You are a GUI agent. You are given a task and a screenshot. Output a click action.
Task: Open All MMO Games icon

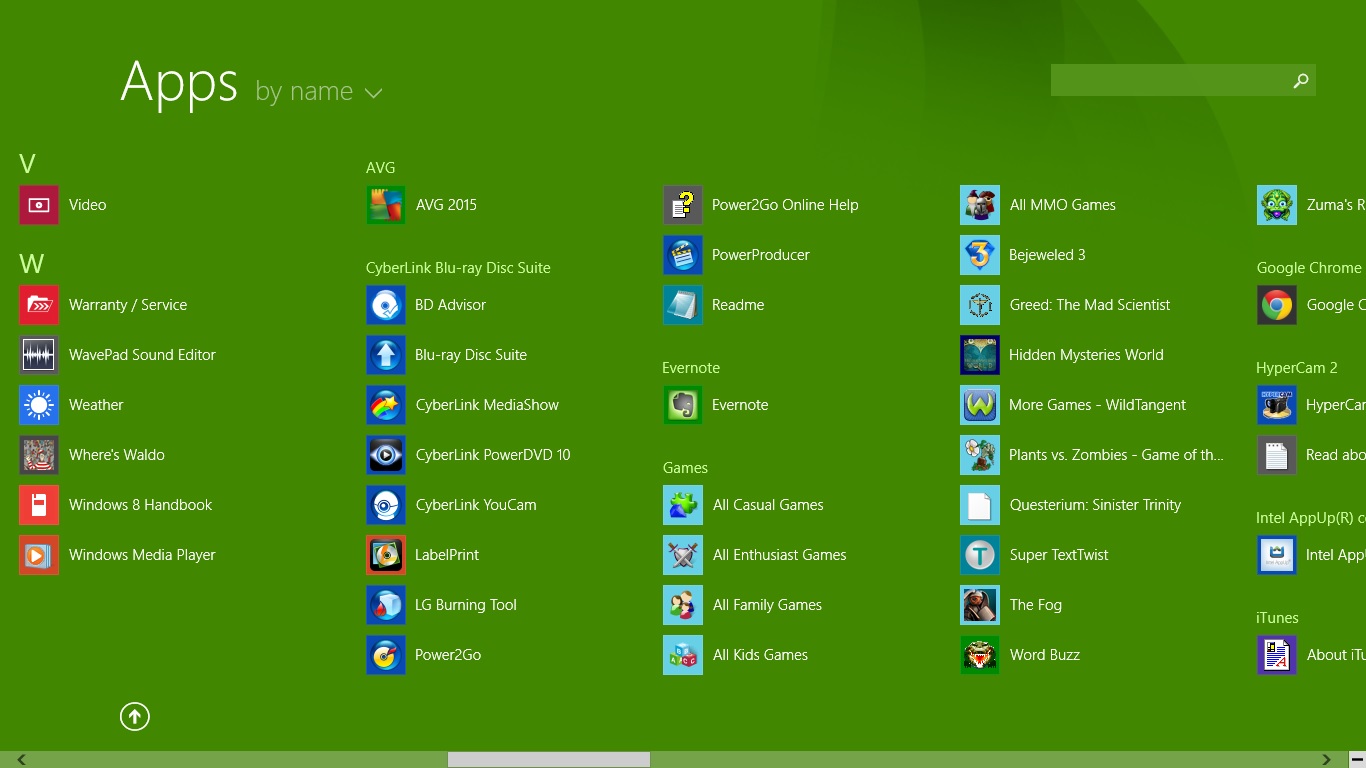pyautogui.click(x=980, y=205)
